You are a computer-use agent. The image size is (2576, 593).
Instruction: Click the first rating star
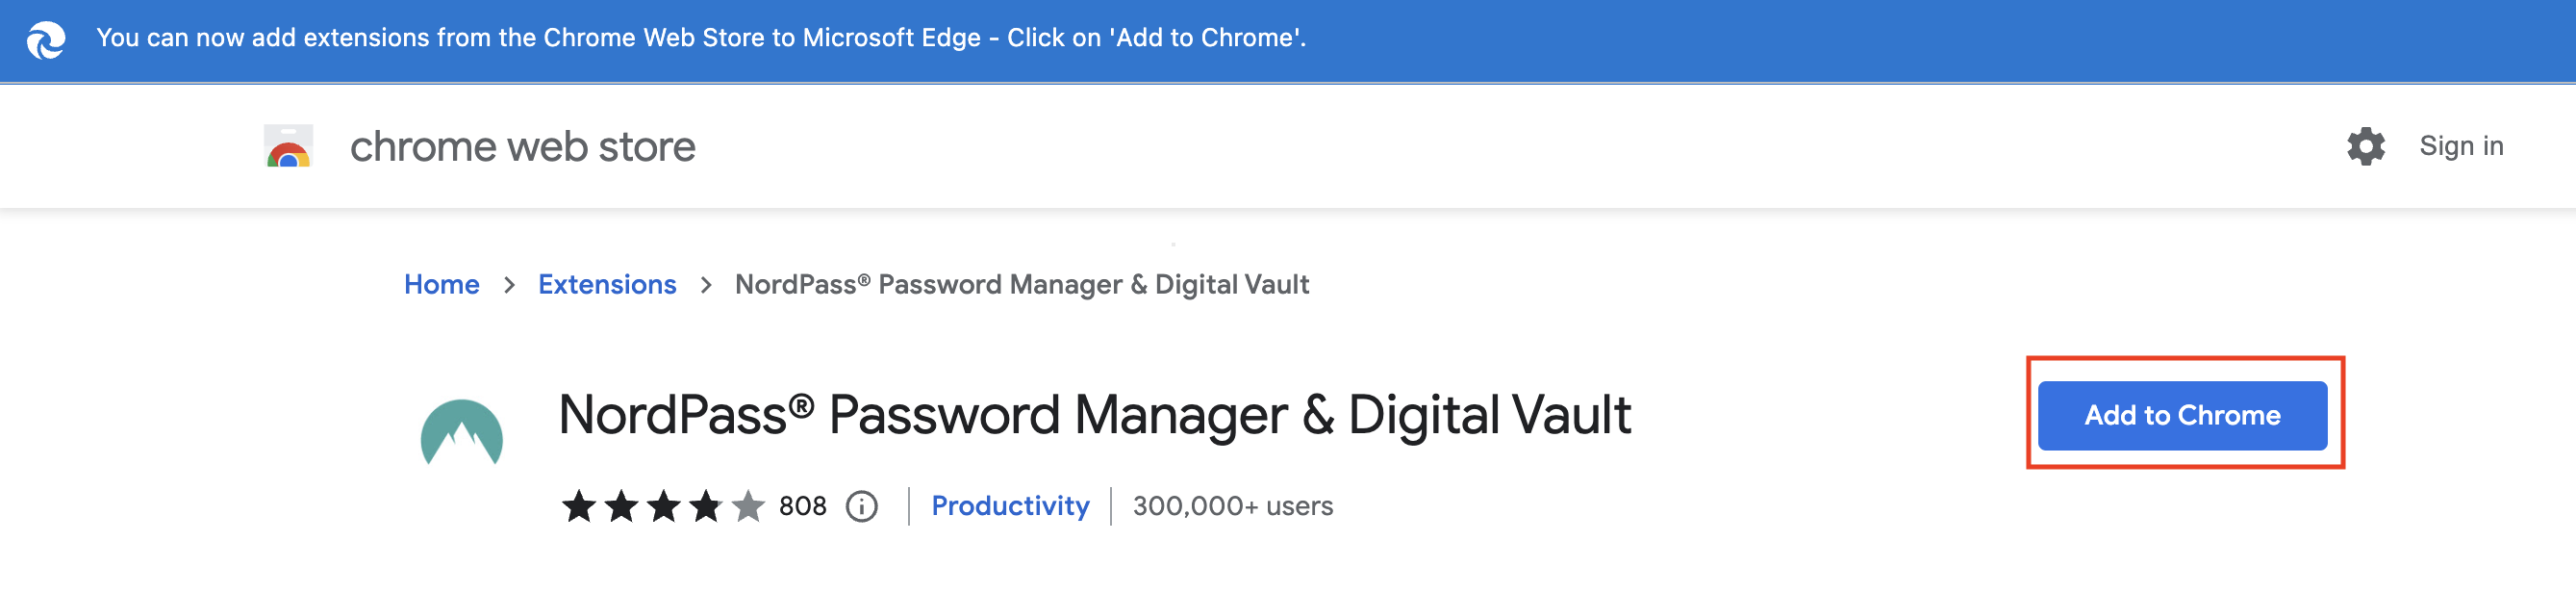tap(578, 505)
